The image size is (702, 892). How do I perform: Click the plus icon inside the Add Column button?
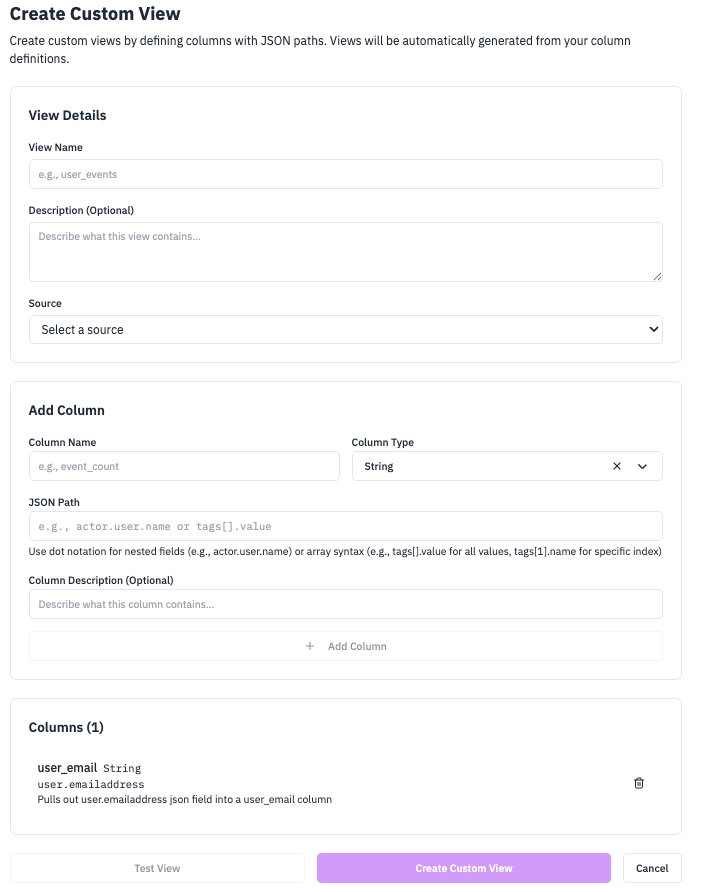pyautogui.click(x=310, y=646)
